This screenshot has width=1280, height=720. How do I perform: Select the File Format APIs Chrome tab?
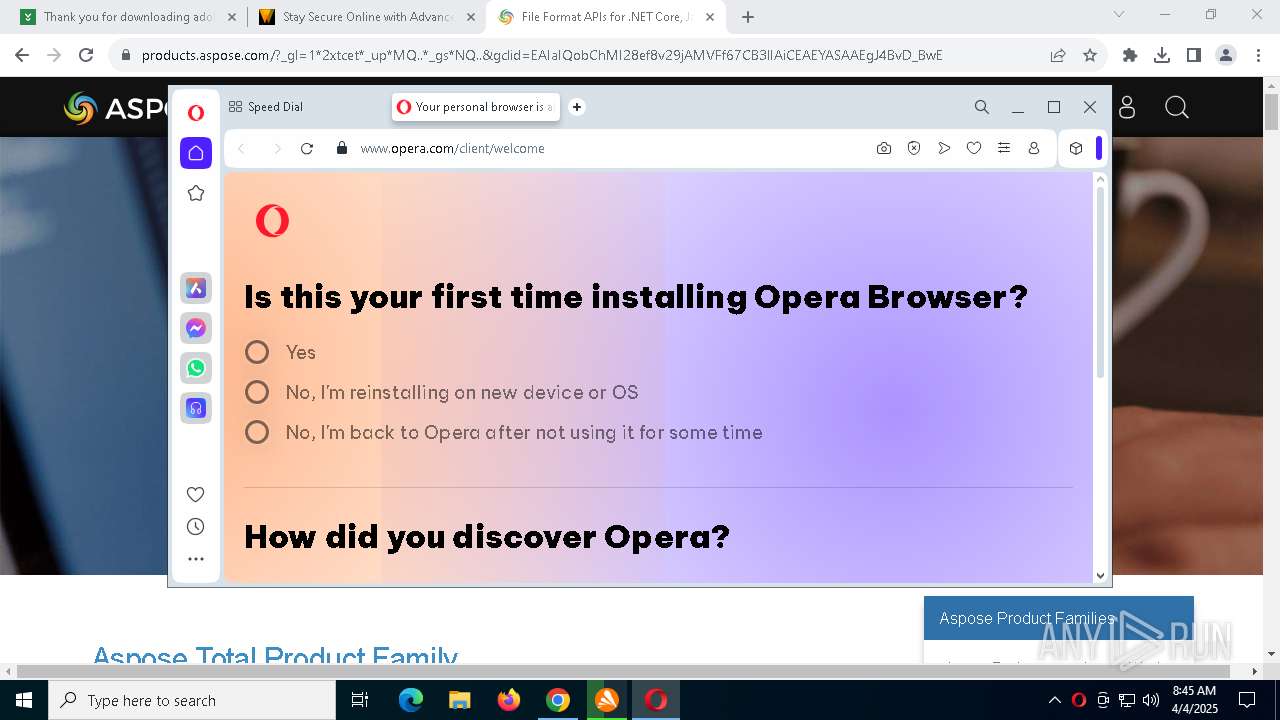click(x=607, y=17)
